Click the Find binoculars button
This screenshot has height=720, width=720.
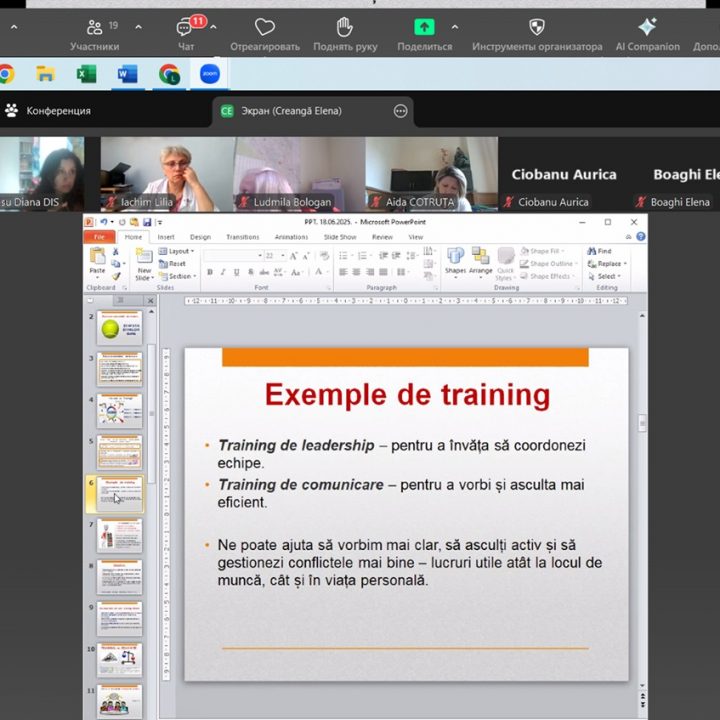(599, 251)
